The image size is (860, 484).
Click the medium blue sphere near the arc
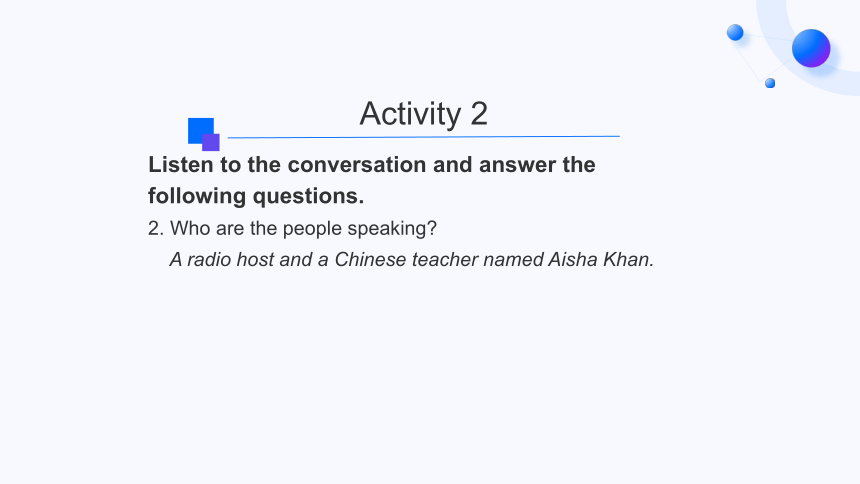[x=735, y=32]
